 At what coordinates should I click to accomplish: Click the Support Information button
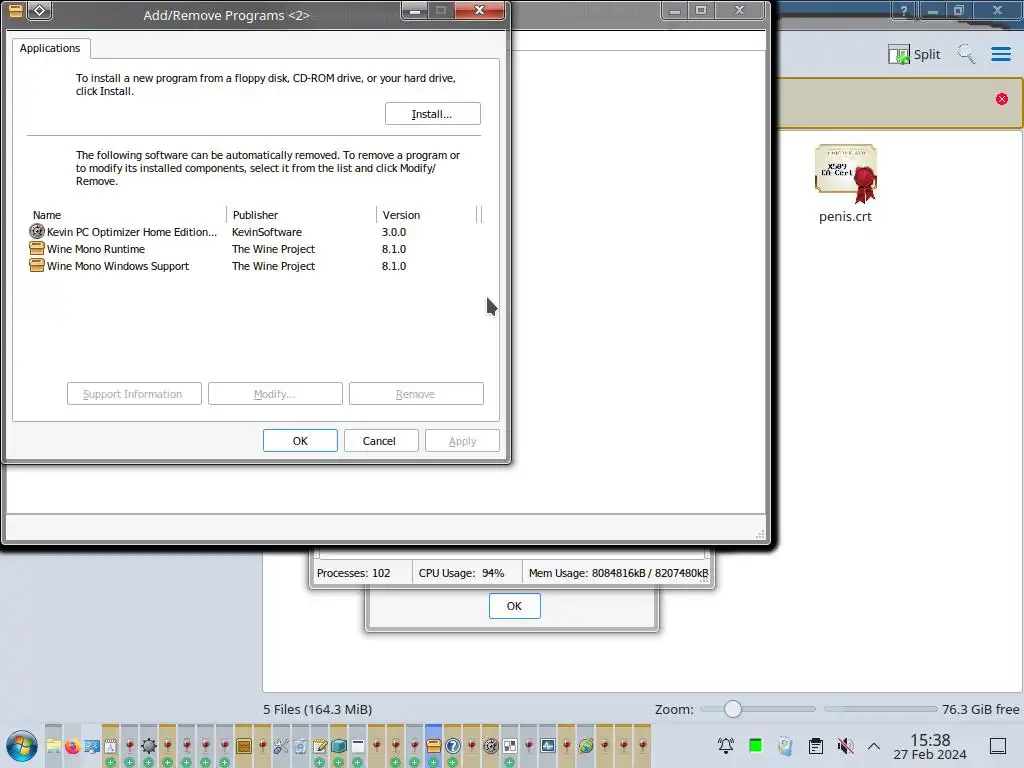[134, 394]
